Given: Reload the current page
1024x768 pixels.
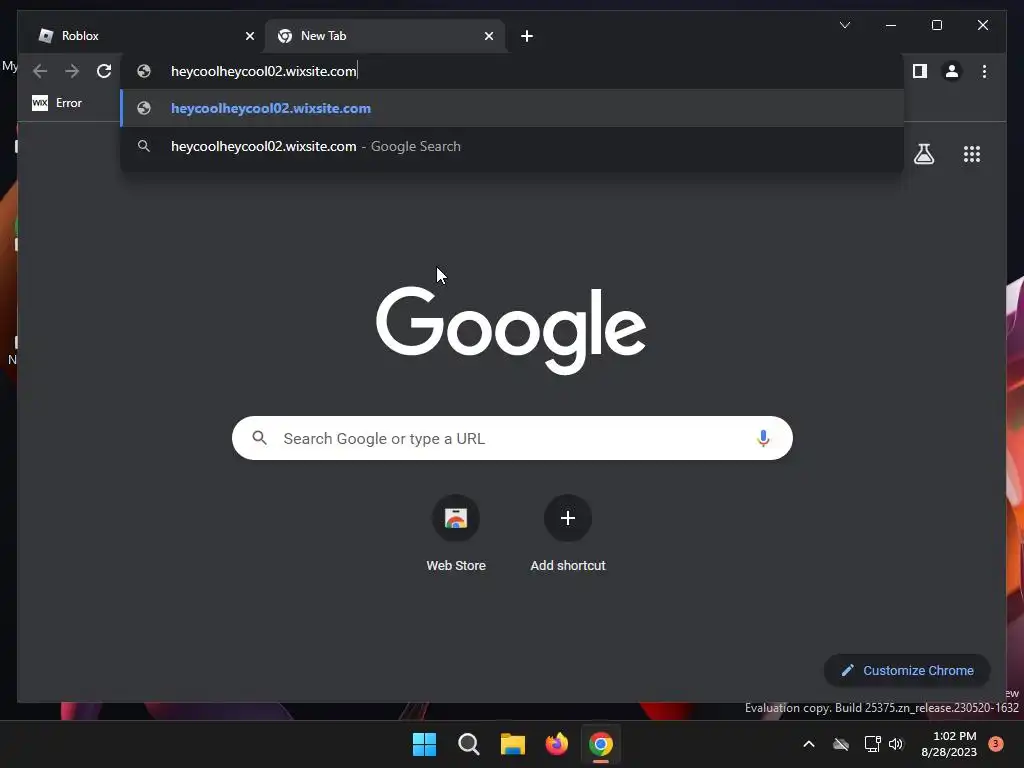Looking at the screenshot, I should tap(104, 71).
